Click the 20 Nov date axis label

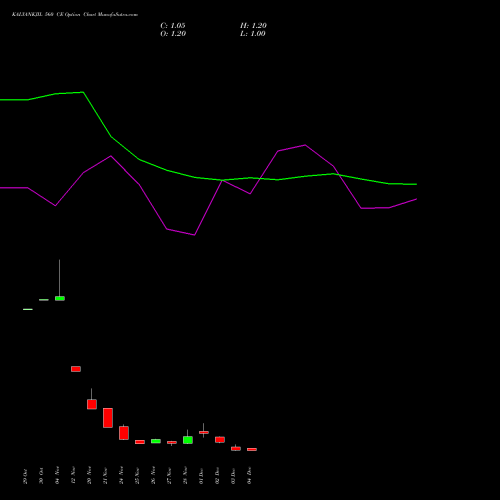90,475
